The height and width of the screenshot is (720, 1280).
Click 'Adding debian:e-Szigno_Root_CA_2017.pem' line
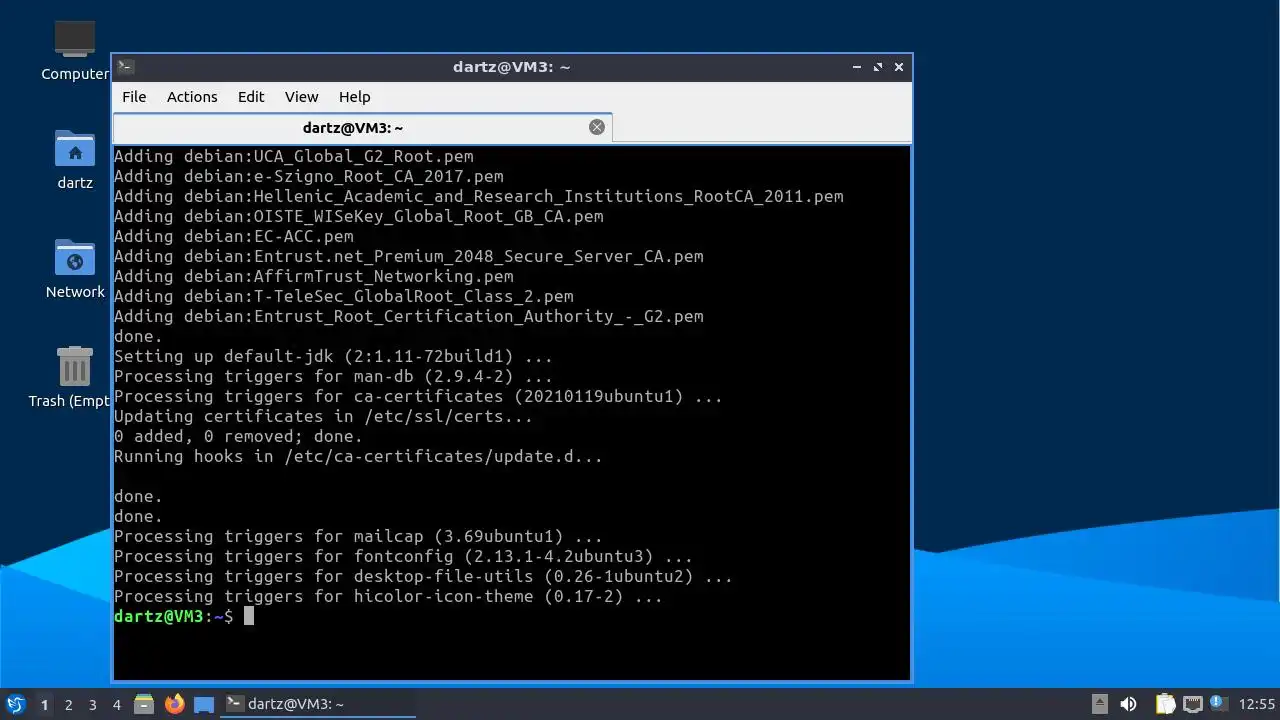tap(309, 176)
